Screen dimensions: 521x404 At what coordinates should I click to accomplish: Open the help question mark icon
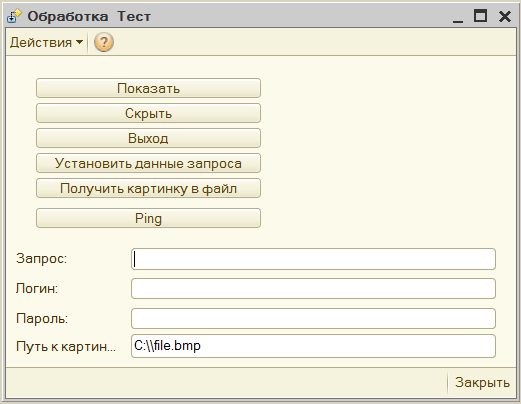click(104, 42)
